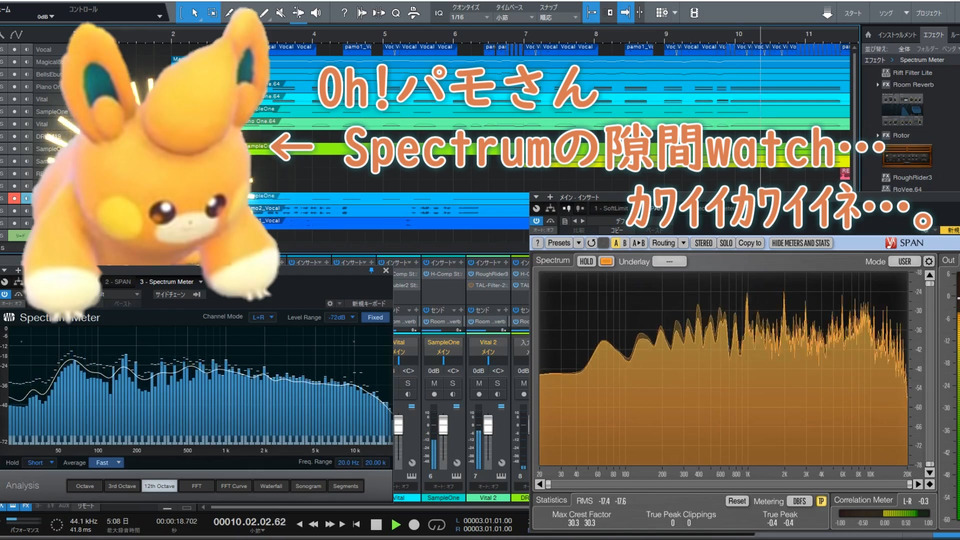Click the rewind transport icon
960x540 pixels.
click(313, 524)
